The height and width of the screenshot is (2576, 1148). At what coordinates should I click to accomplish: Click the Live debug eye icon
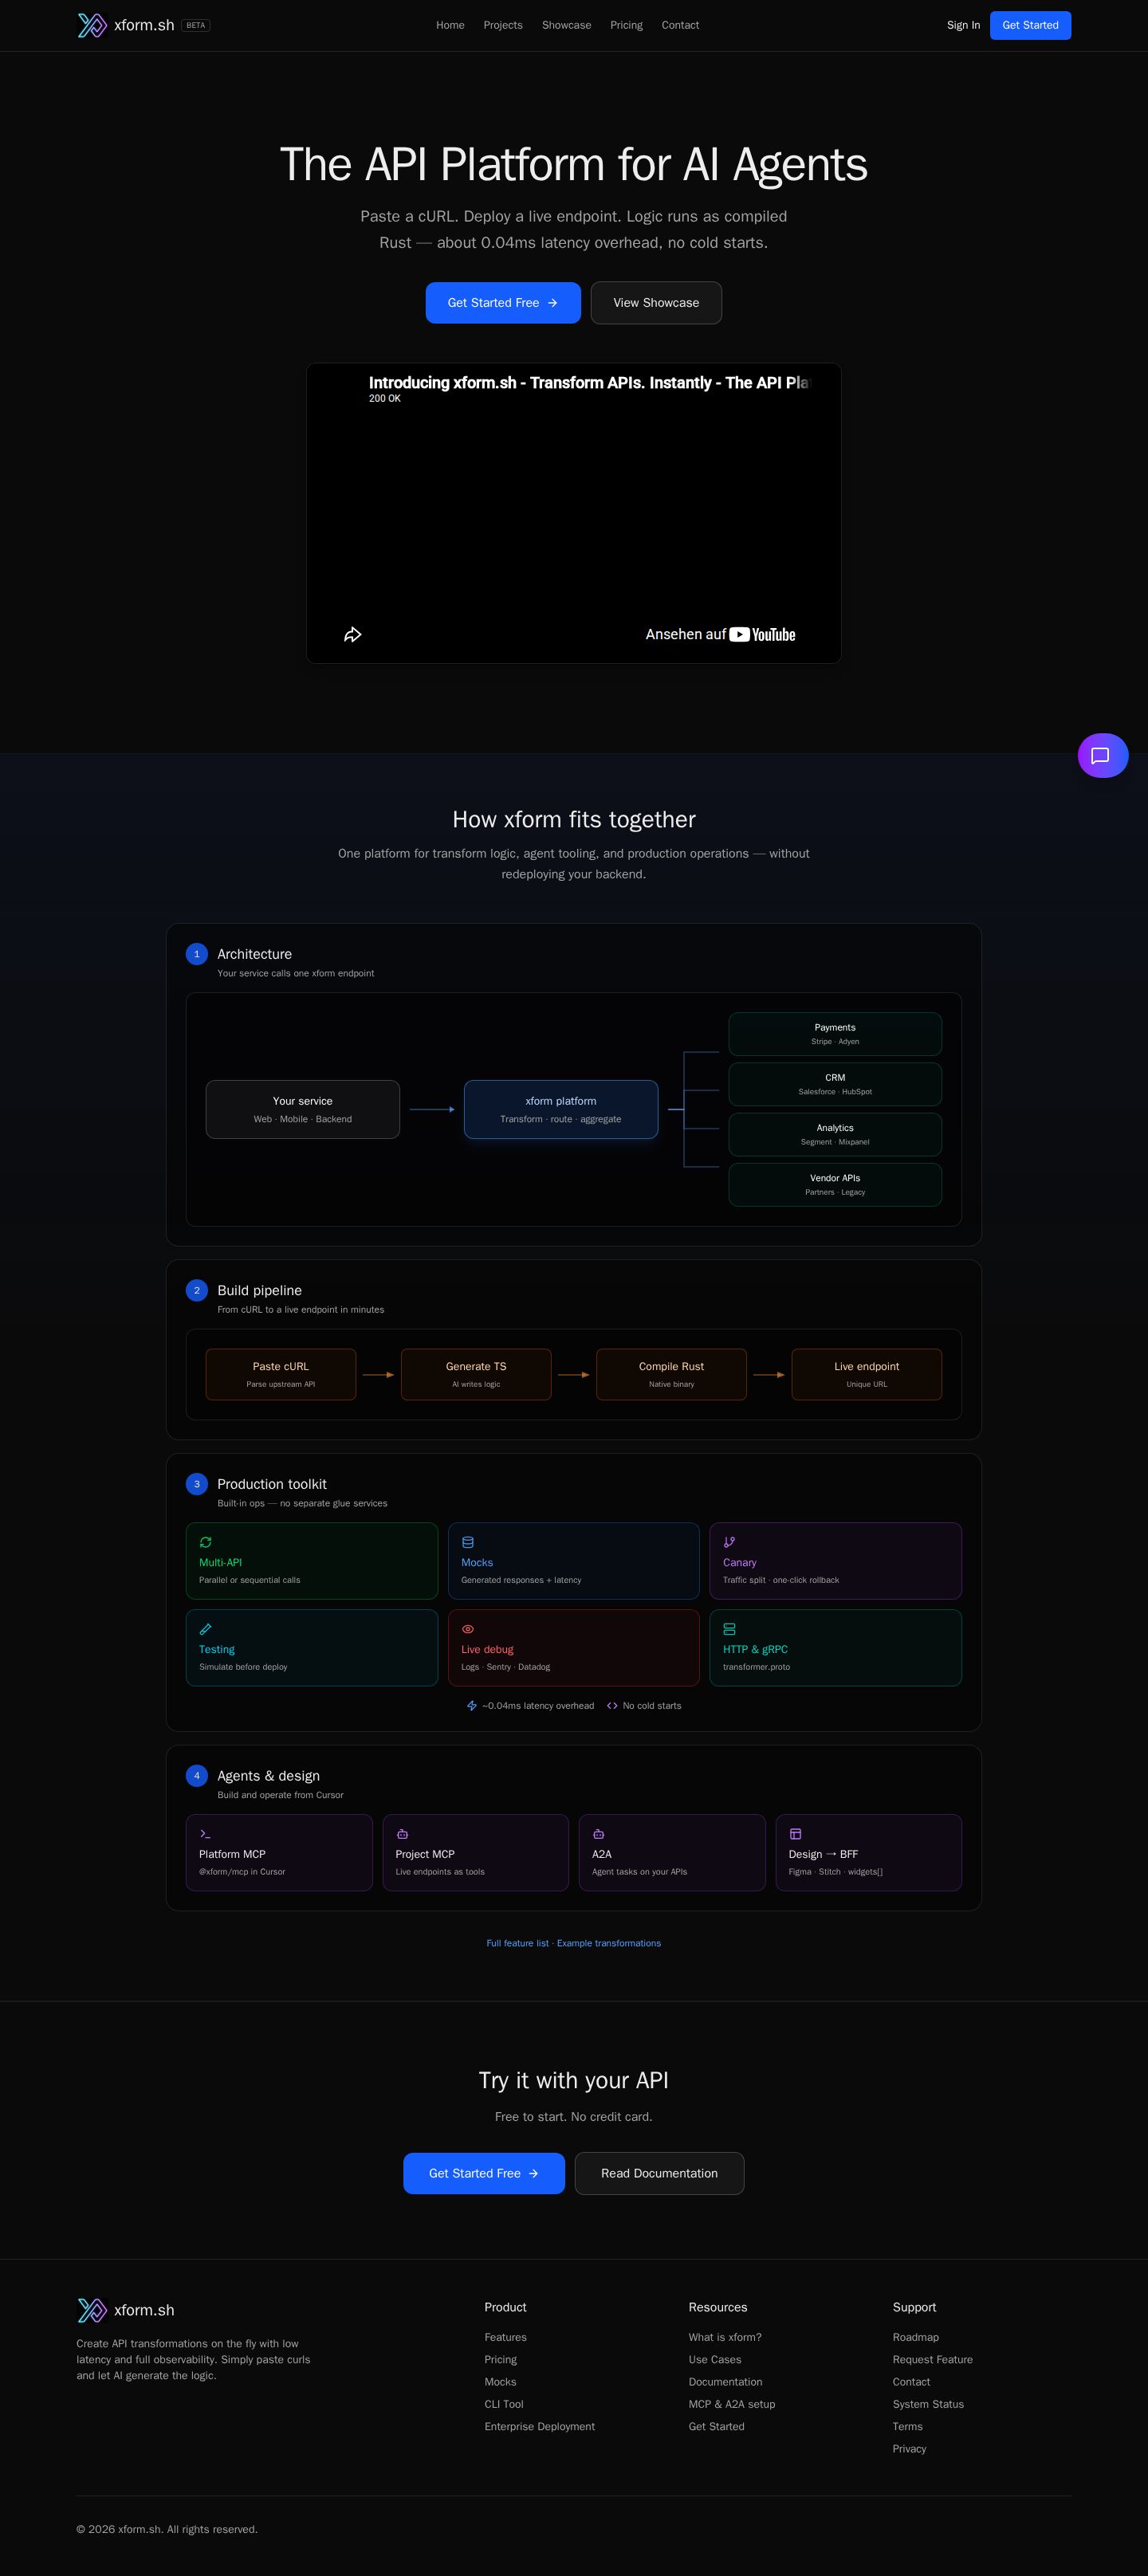coord(468,1629)
